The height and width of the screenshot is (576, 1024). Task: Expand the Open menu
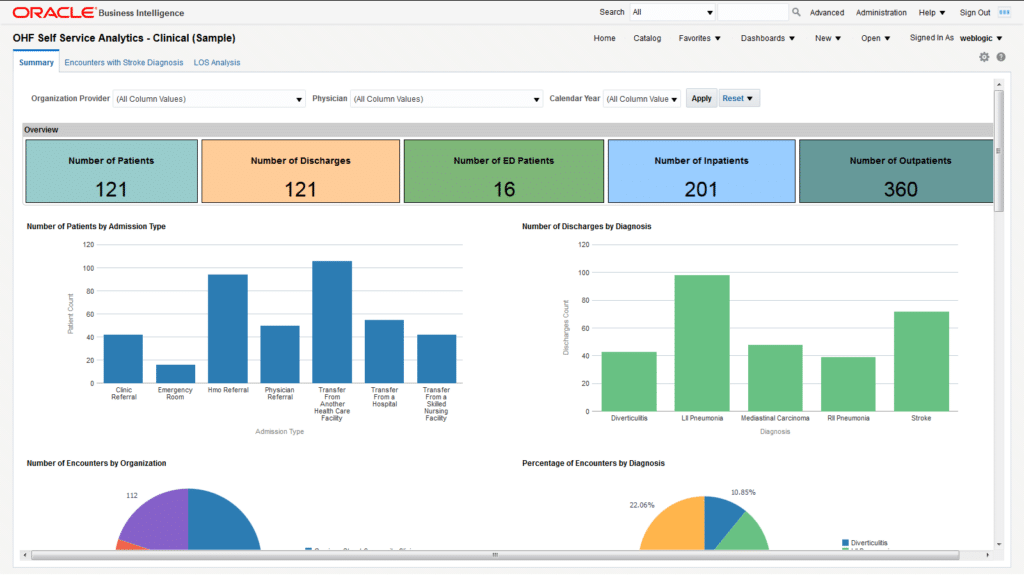[x=875, y=39]
